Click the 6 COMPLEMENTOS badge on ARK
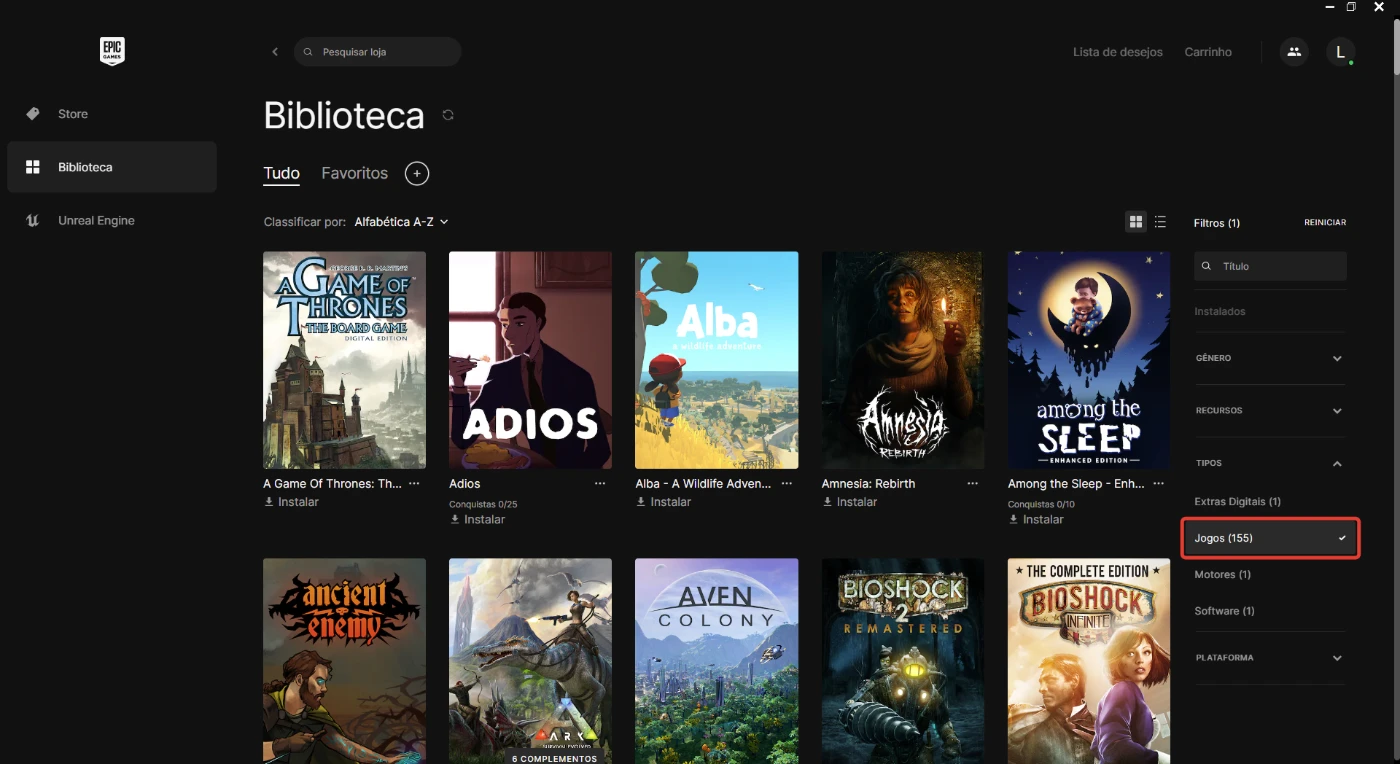This screenshot has width=1400, height=764. tap(555, 758)
